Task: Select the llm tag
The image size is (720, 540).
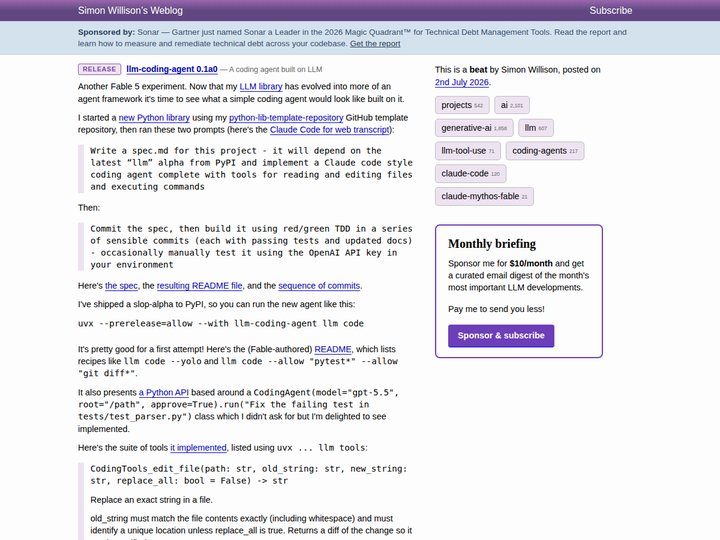Action: 535,128
